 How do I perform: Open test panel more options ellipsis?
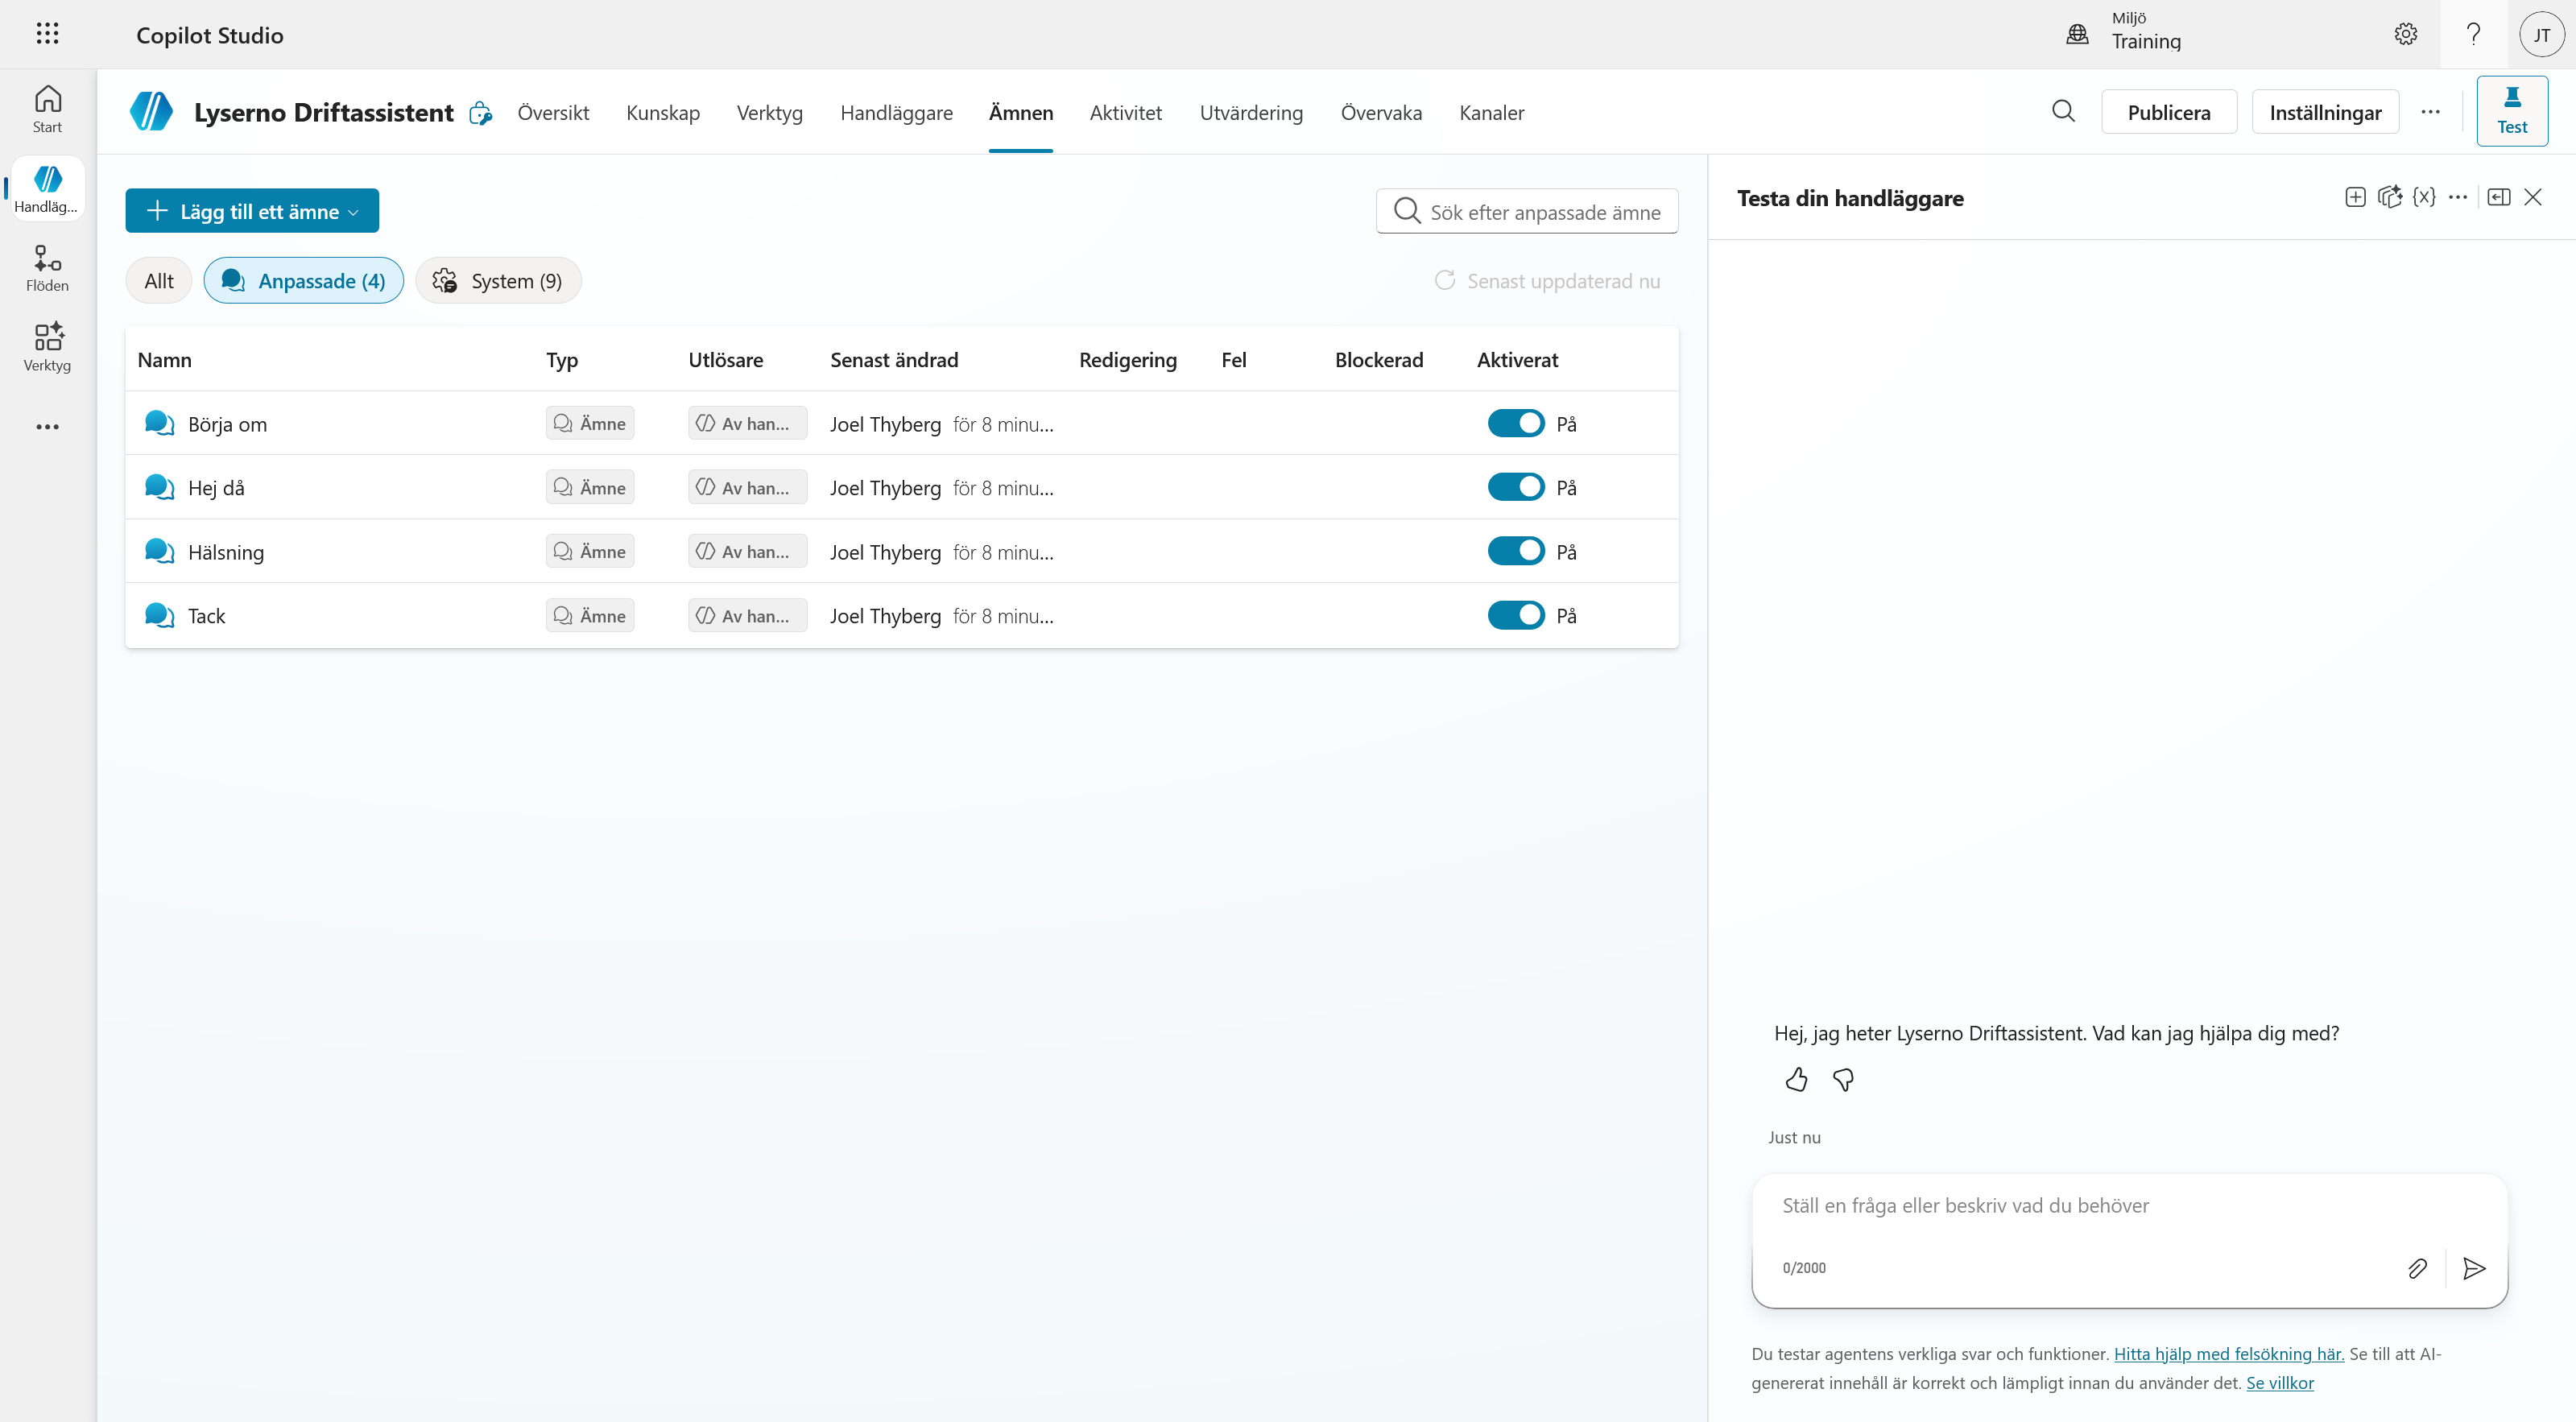2458,197
